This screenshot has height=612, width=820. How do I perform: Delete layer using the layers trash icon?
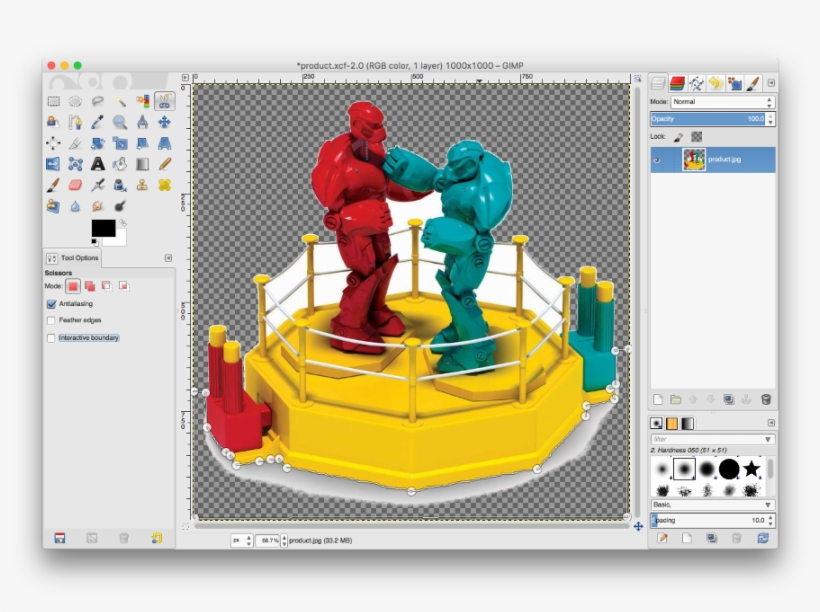point(766,399)
